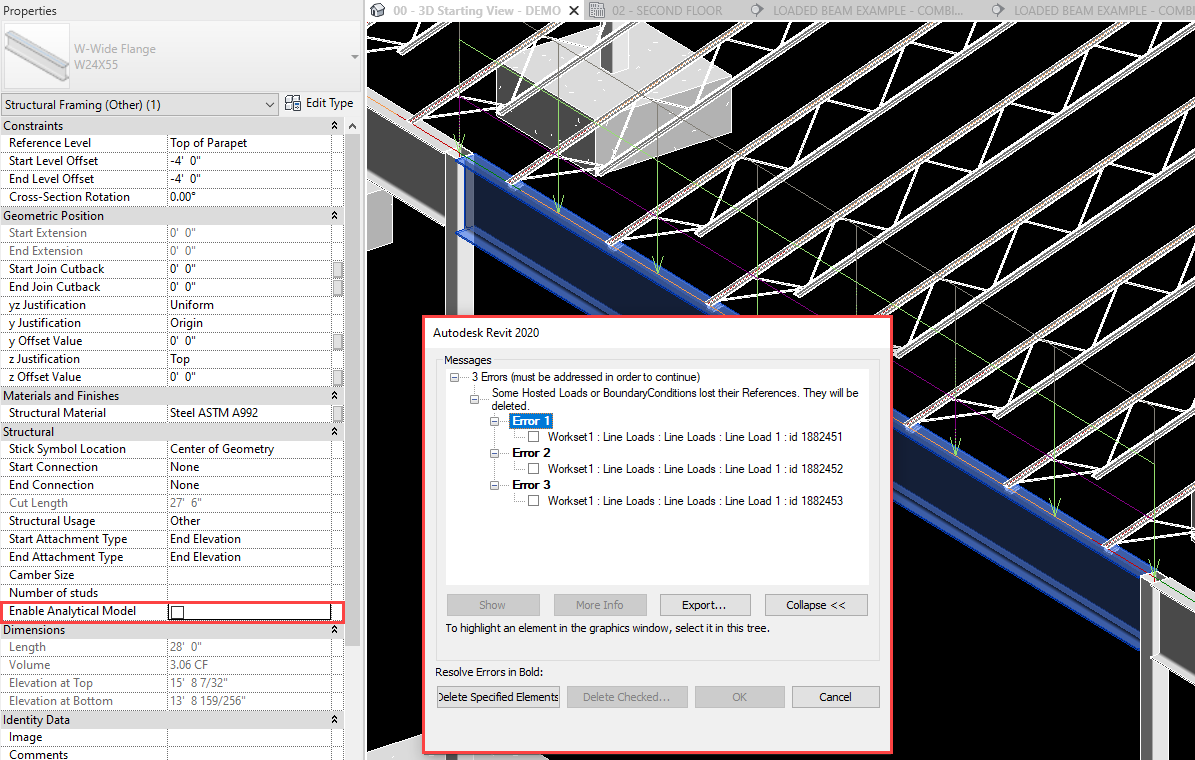
Task: Click the yz Justification value Uniform
Action: click(x=249, y=305)
